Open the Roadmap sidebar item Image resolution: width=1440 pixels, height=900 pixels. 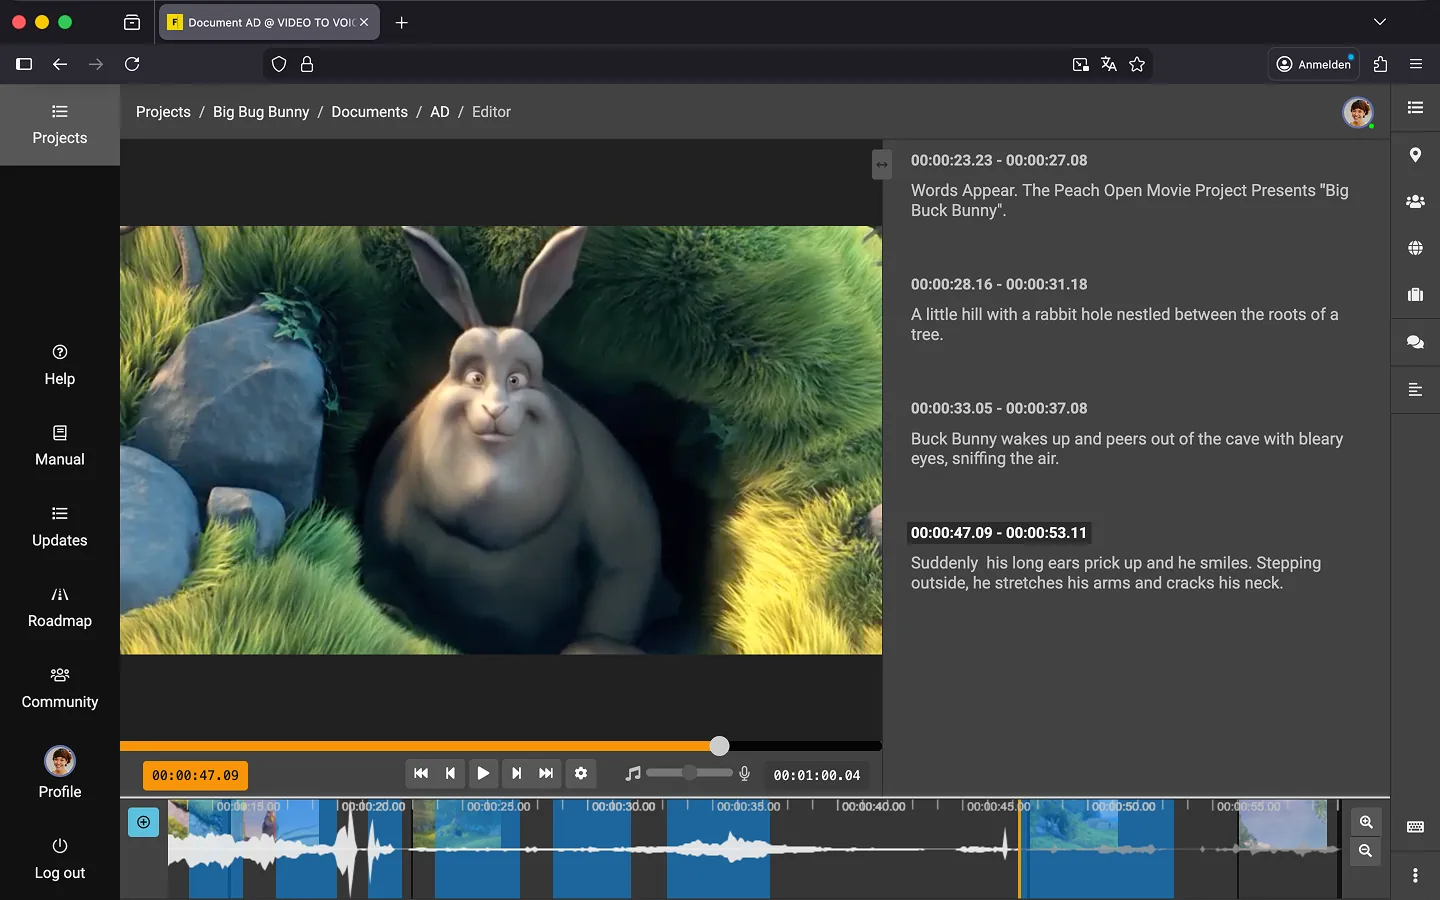(60, 607)
